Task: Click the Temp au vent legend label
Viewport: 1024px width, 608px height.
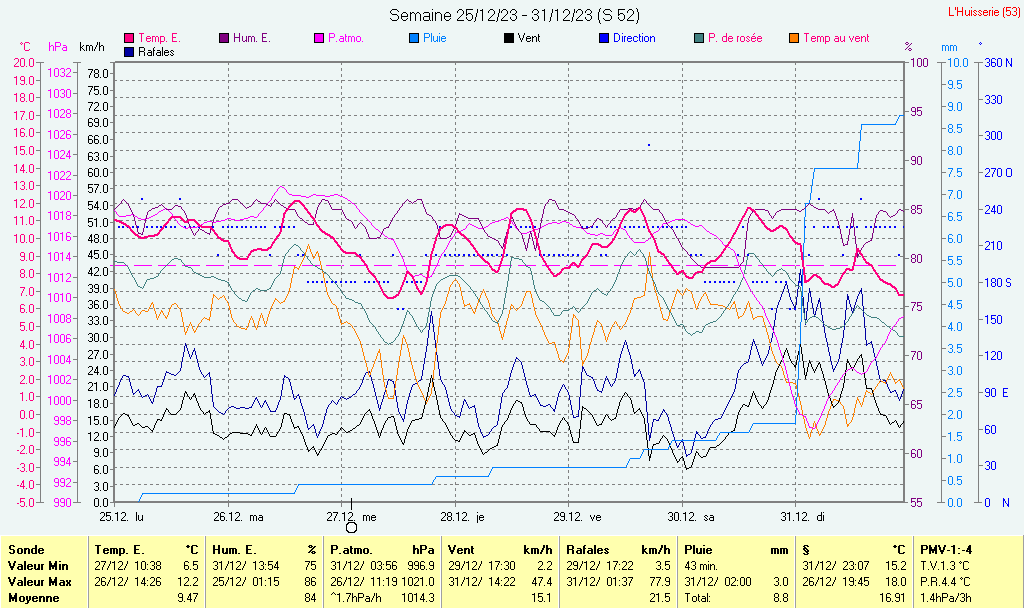Action: [836, 39]
